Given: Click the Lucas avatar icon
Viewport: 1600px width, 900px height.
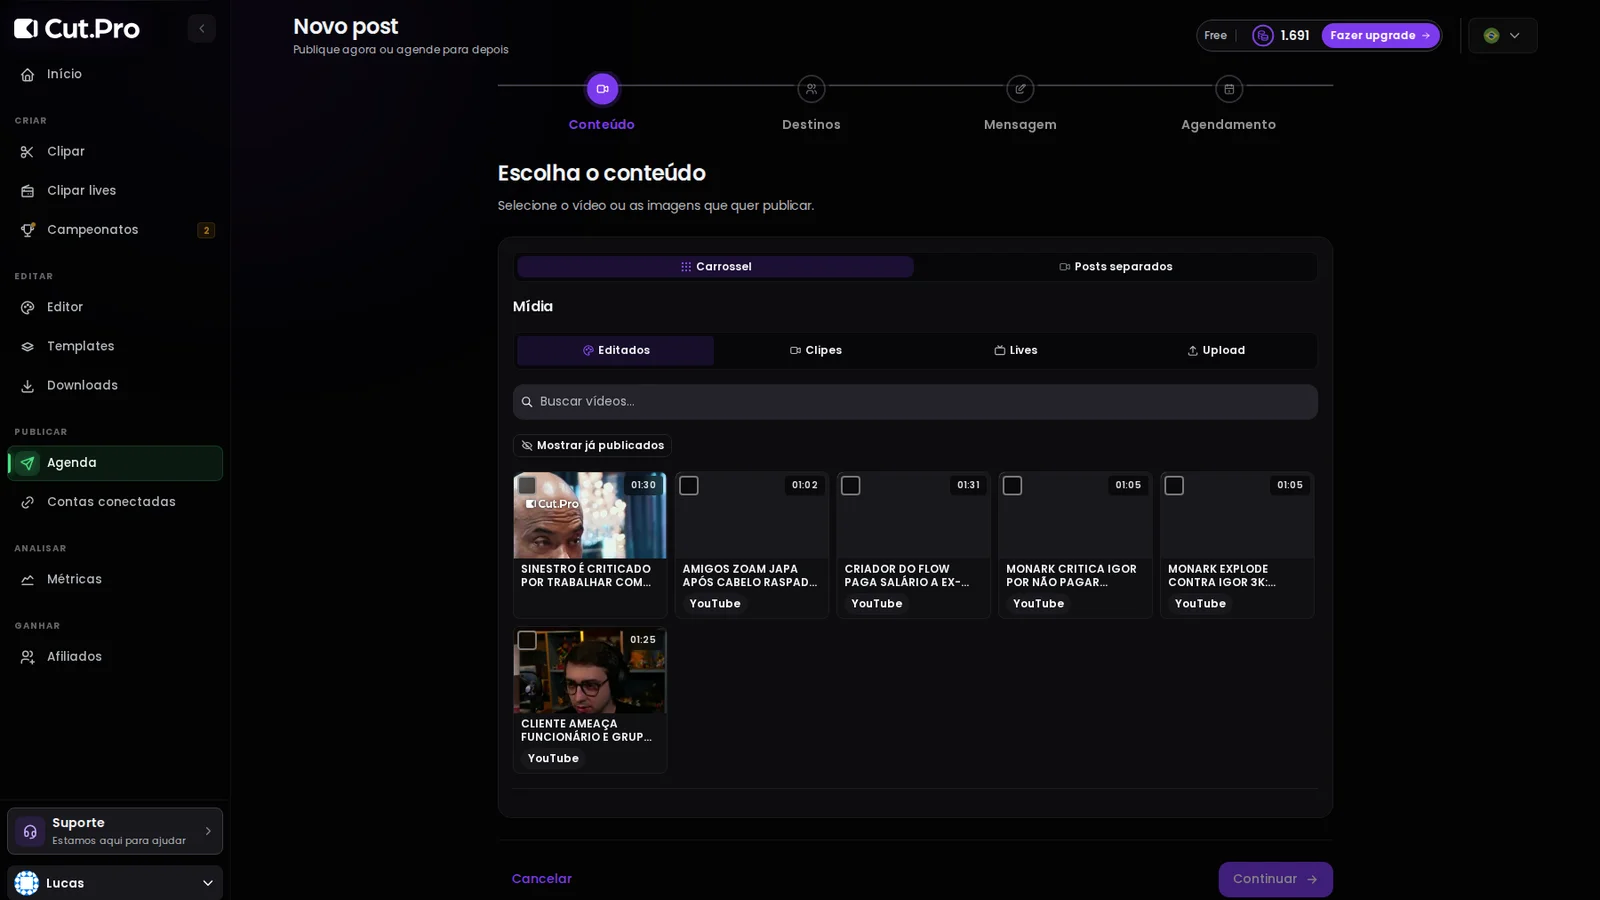Looking at the screenshot, I should pyautogui.click(x=27, y=883).
